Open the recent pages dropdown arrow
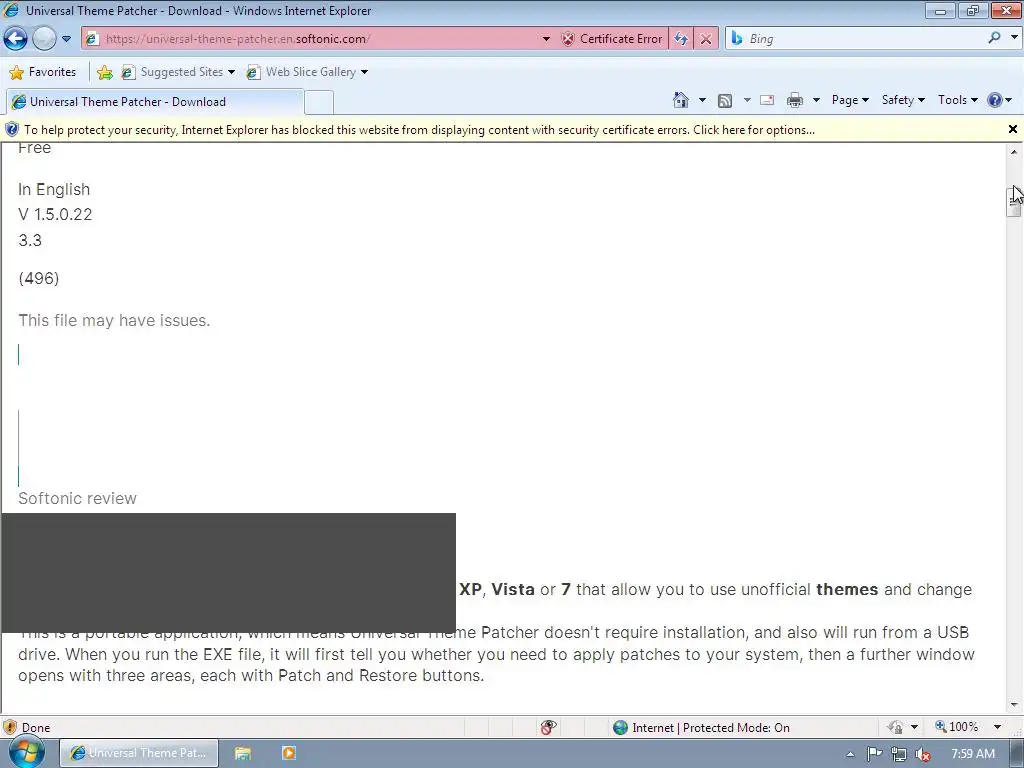Image resolution: width=1024 pixels, height=768 pixels. pos(67,39)
